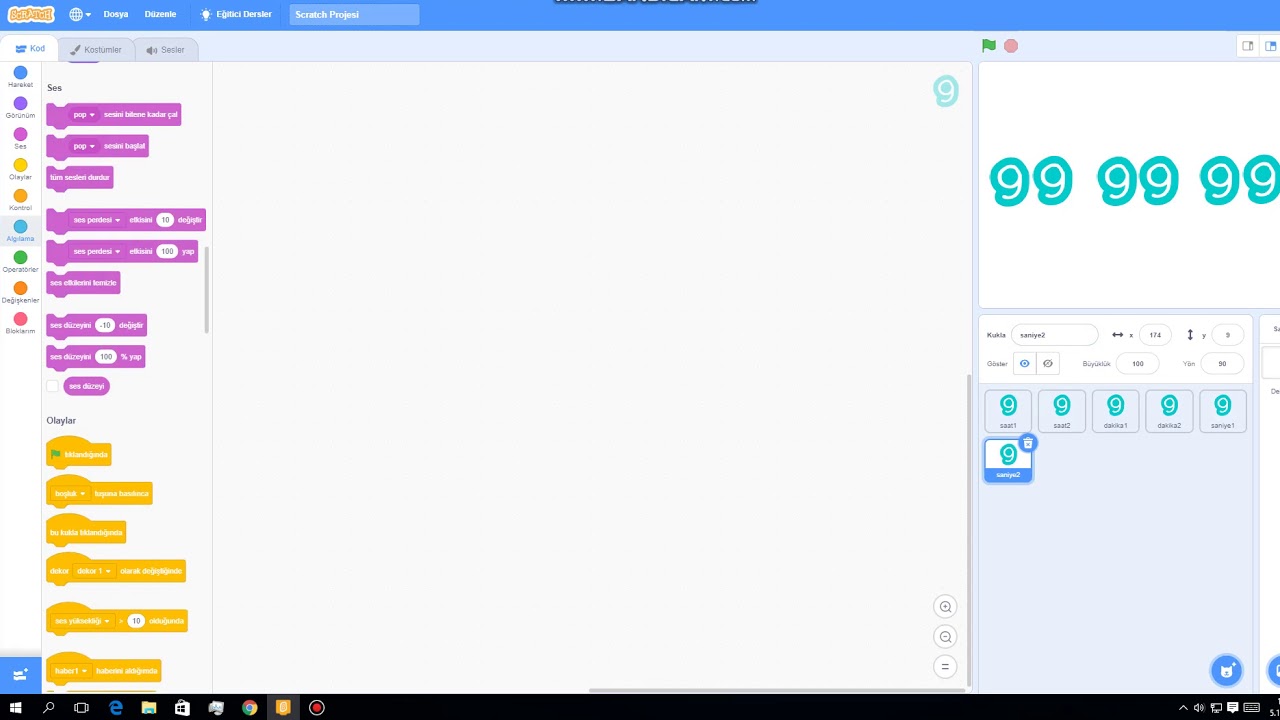Click the Kukla name field 'saniye2'
This screenshot has width=1280, height=720.
pos(1054,335)
